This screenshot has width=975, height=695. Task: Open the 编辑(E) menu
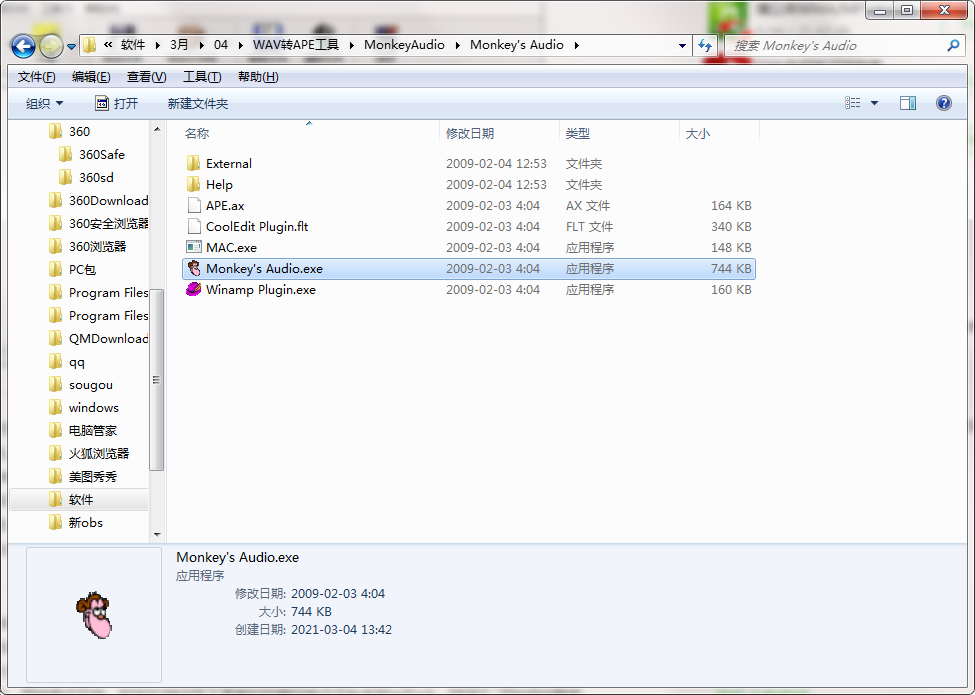click(91, 77)
